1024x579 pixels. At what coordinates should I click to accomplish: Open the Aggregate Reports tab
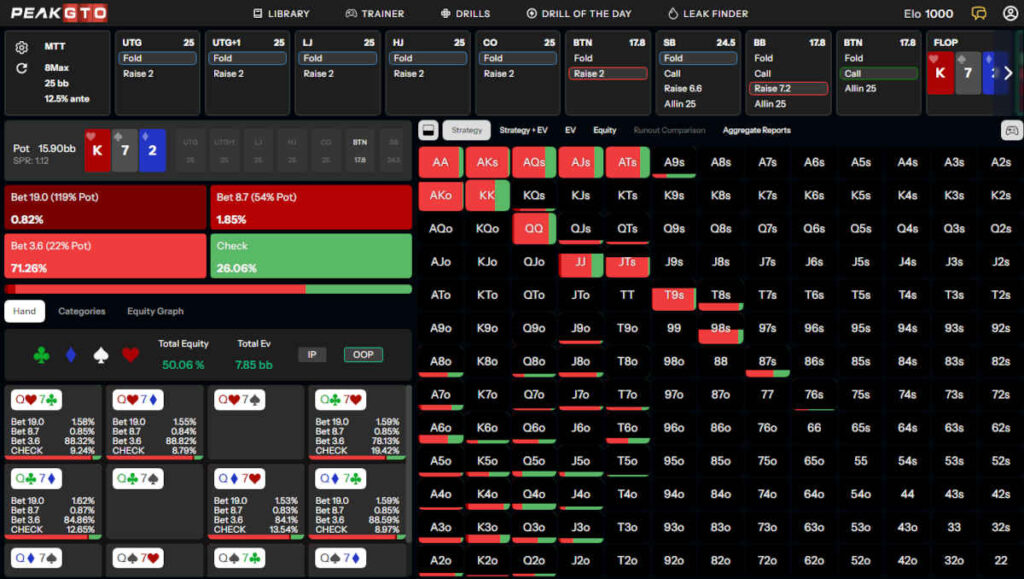click(x=756, y=130)
